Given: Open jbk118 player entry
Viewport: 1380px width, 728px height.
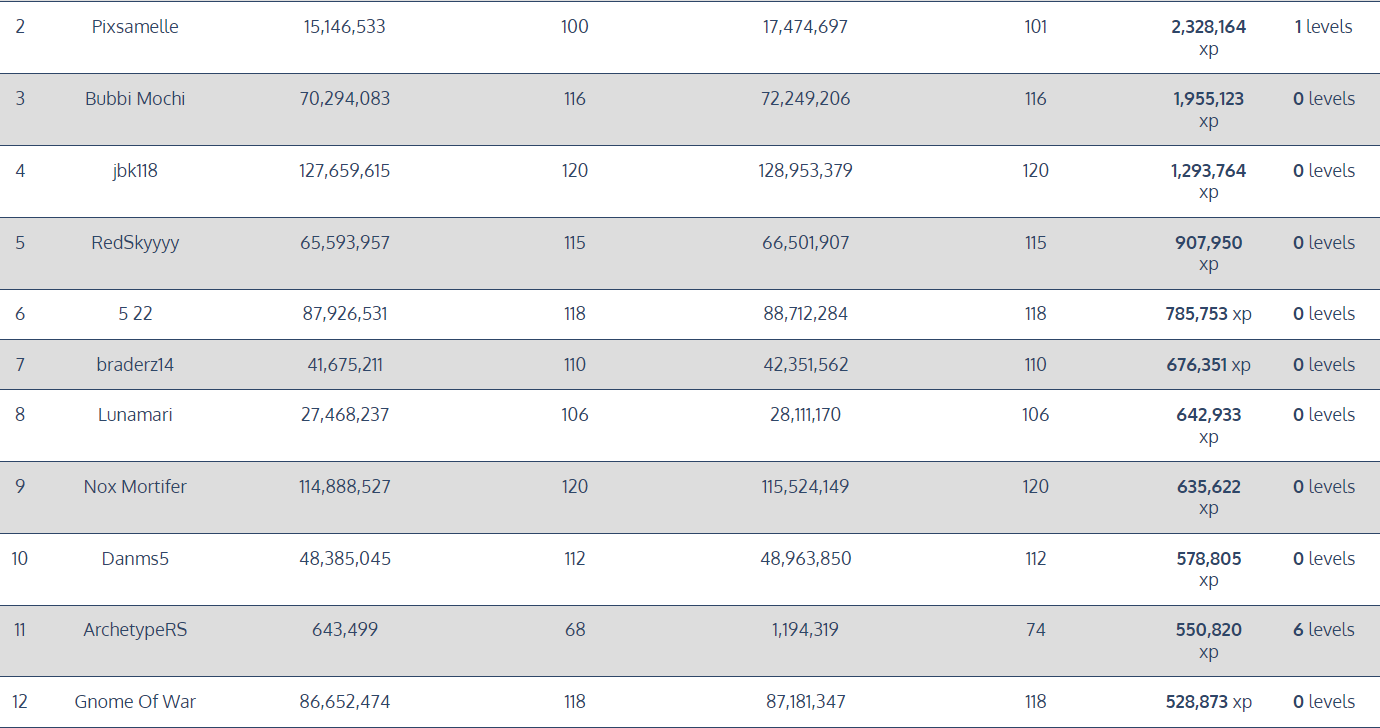Looking at the screenshot, I should pos(135,171).
